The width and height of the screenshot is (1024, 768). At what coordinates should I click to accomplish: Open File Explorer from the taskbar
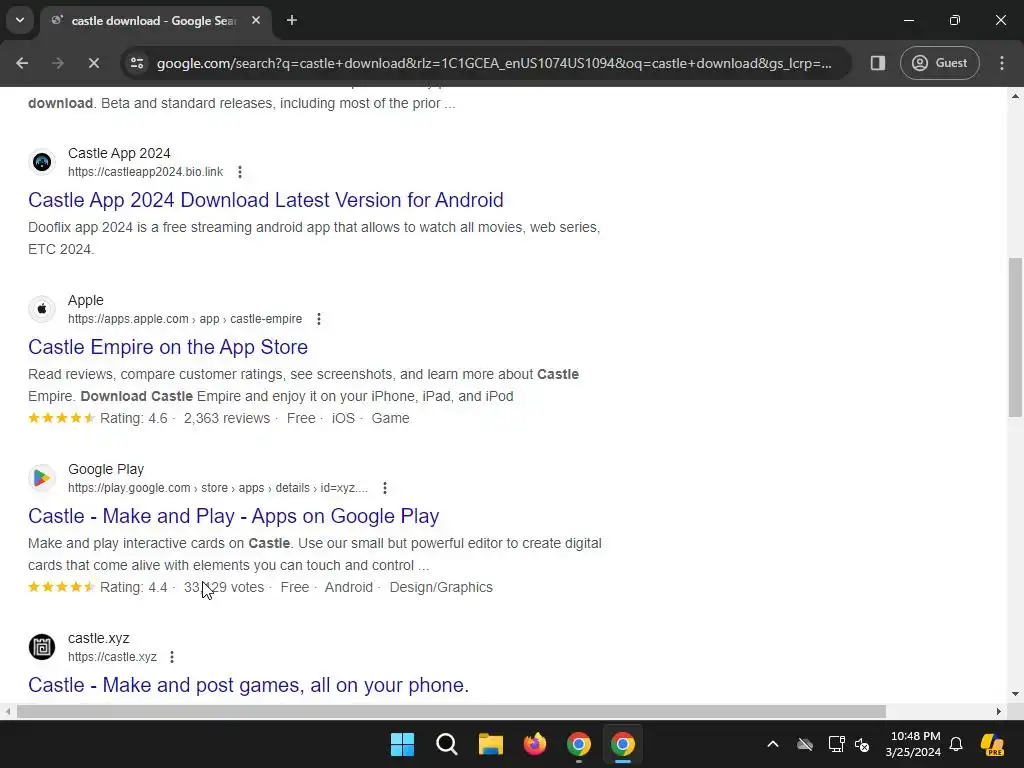[490, 744]
